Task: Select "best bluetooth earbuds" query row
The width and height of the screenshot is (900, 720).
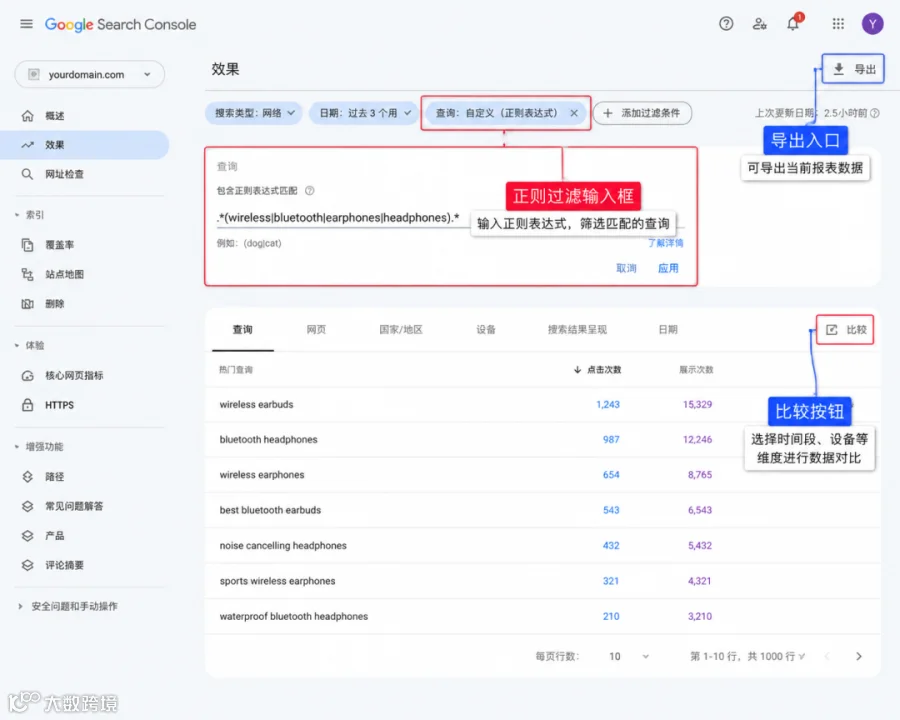Action: [542, 510]
